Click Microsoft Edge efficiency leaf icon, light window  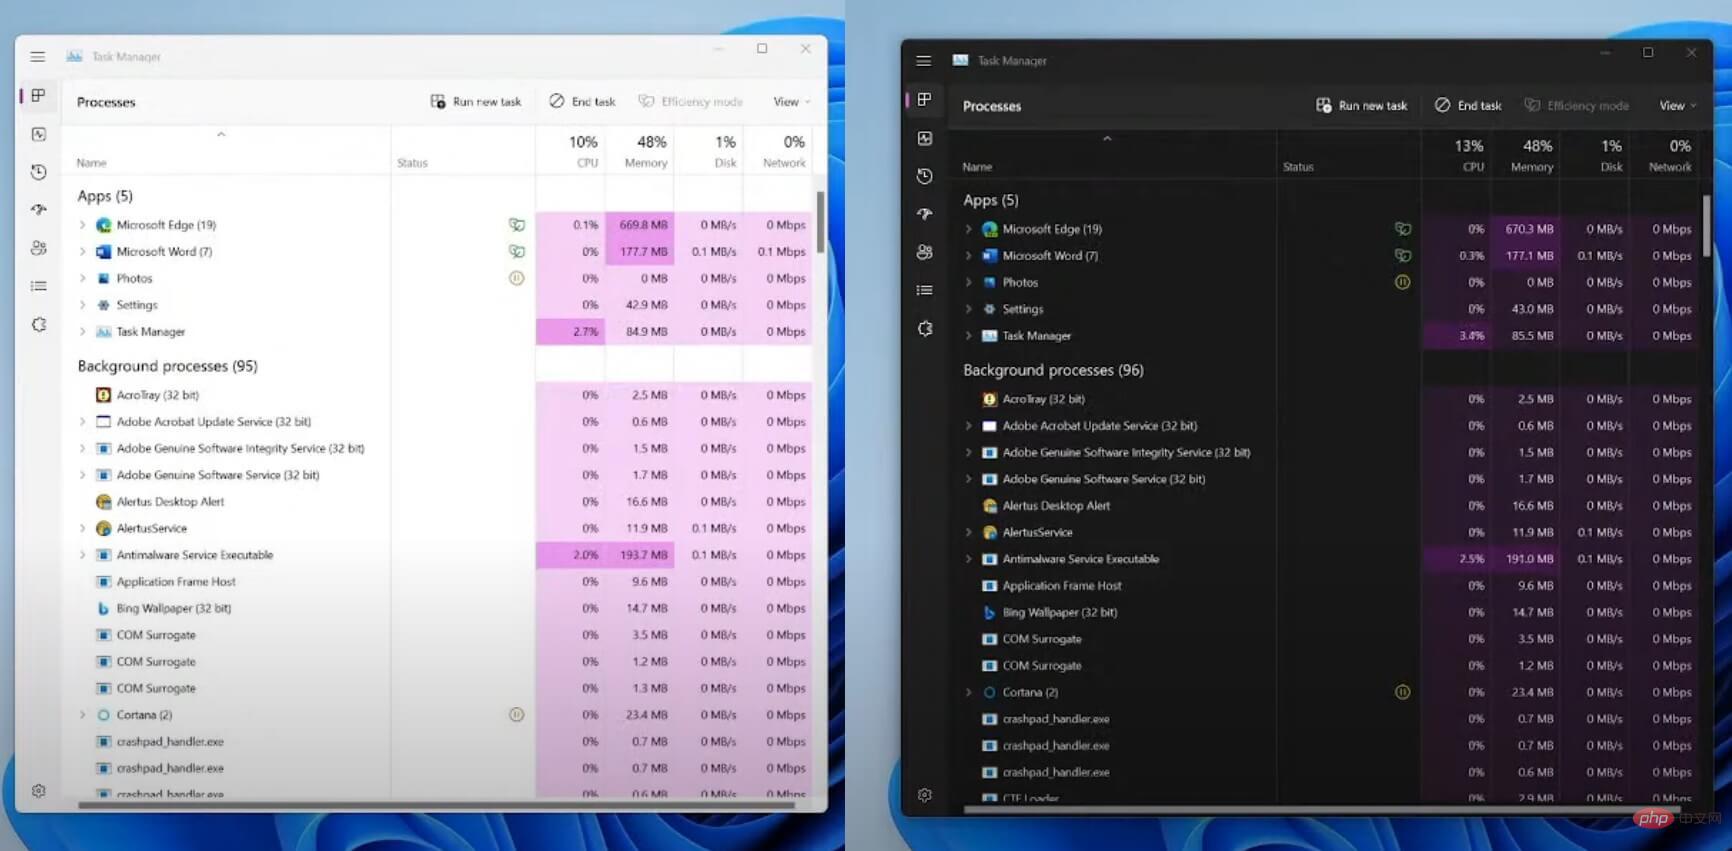click(x=516, y=225)
